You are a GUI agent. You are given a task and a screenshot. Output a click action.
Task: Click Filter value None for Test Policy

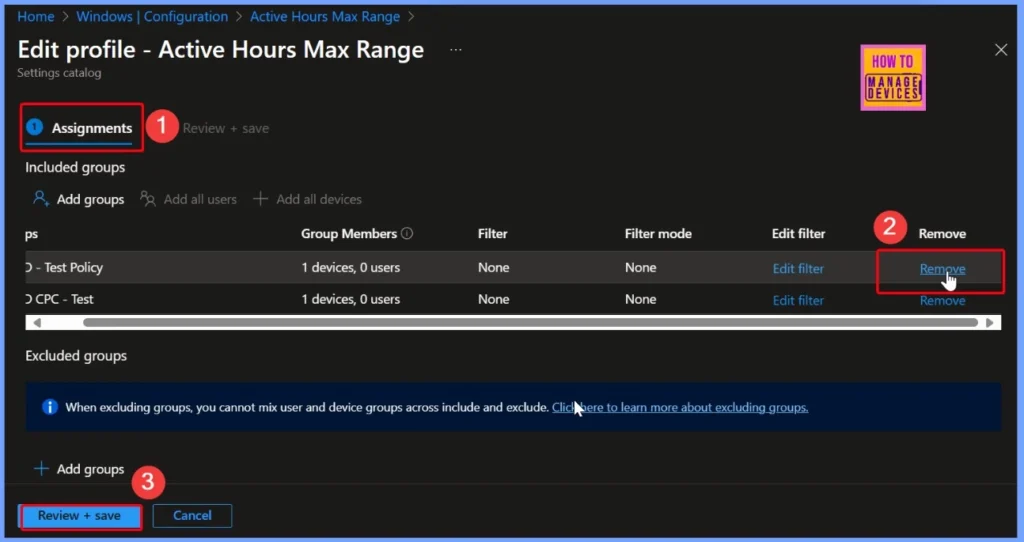click(493, 267)
